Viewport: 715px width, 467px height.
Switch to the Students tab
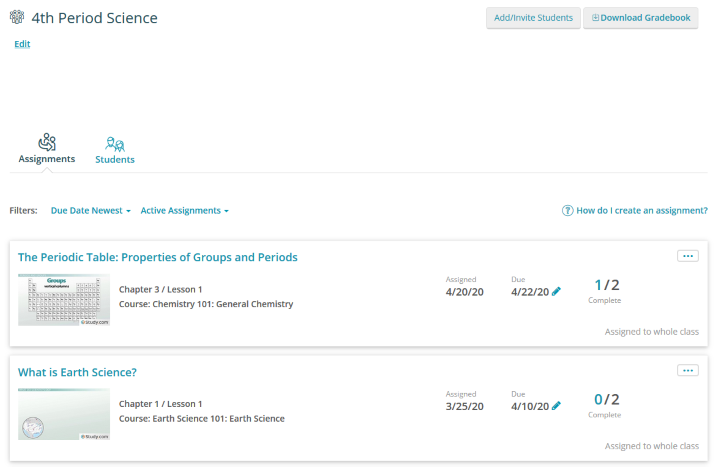coord(115,160)
